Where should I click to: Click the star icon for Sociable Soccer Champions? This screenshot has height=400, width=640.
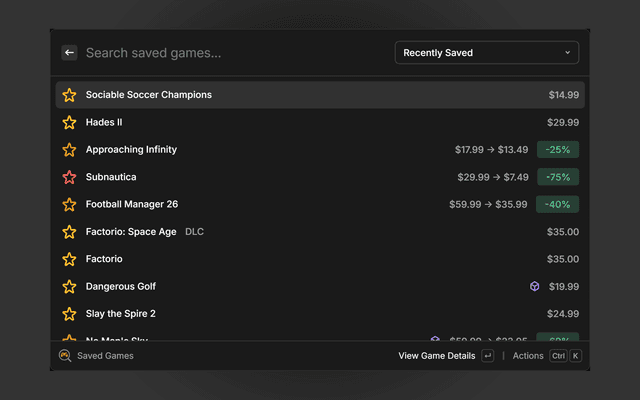[69, 95]
